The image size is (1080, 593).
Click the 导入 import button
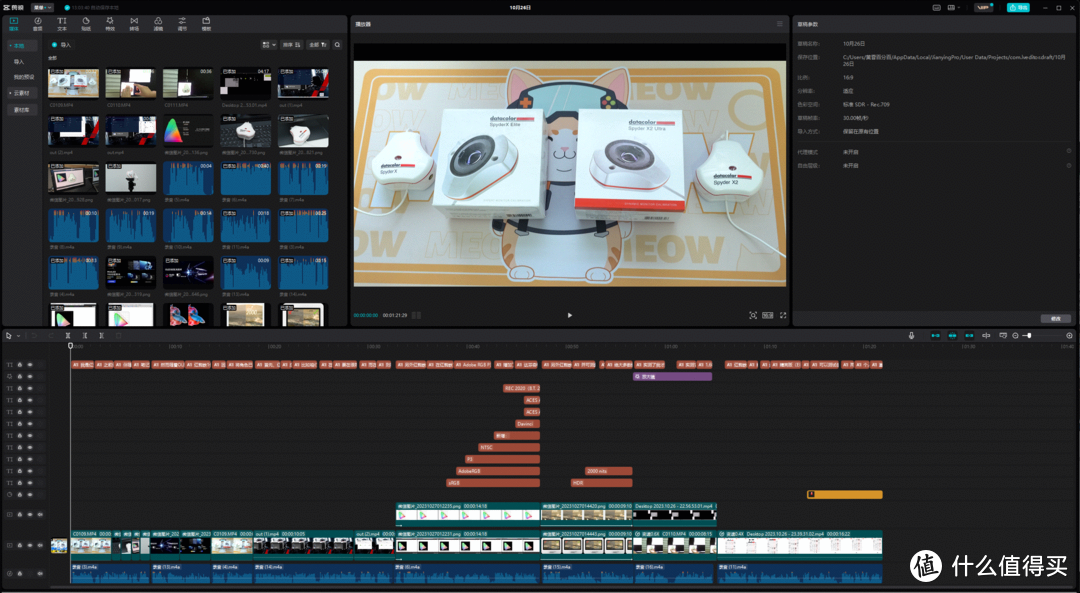(x=62, y=45)
